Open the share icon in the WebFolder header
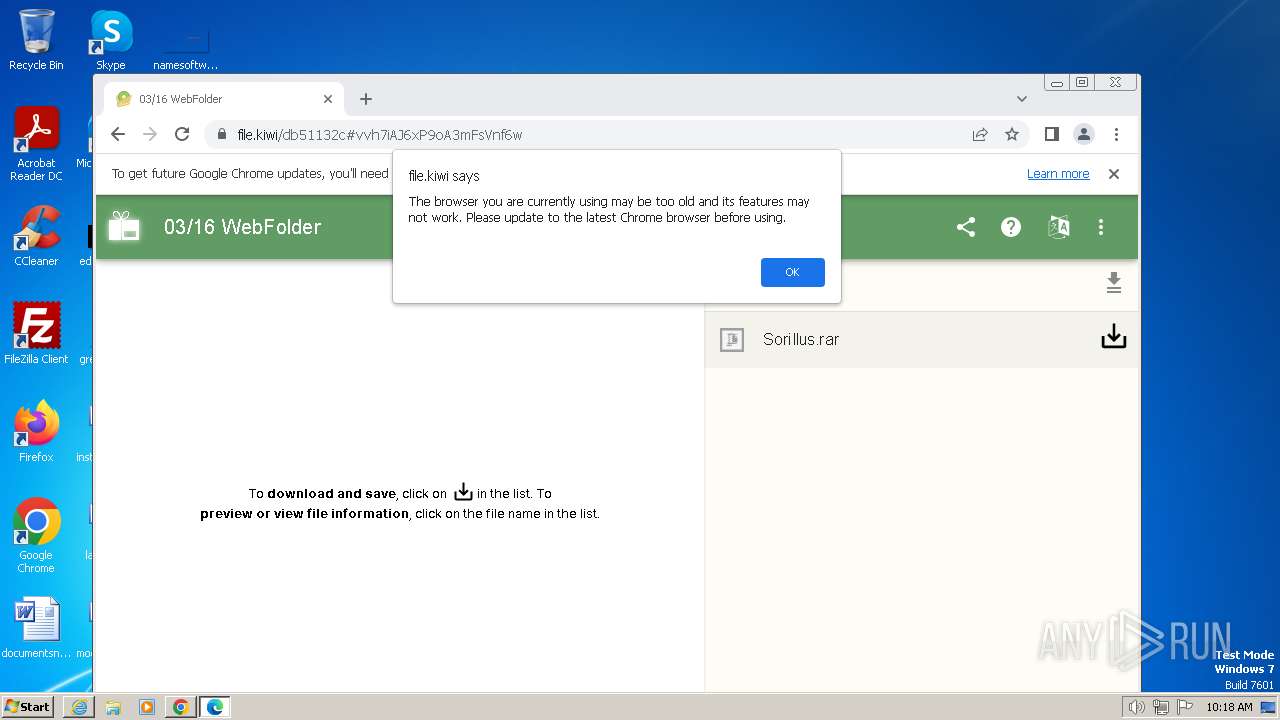Image resolution: width=1280 pixels, height=720 pixels. pyautogui.click(x=965, y=227)
